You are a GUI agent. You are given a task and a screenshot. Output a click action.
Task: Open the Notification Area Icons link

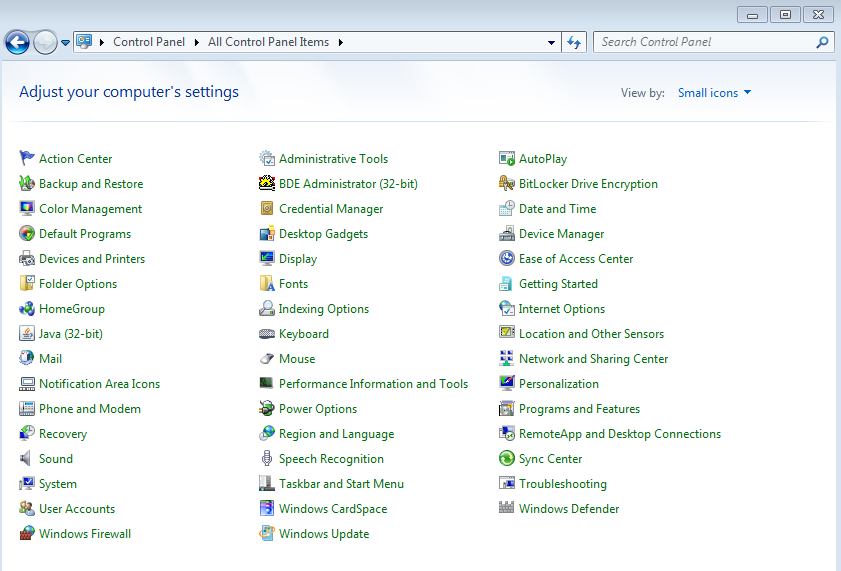tap(99, 384)
